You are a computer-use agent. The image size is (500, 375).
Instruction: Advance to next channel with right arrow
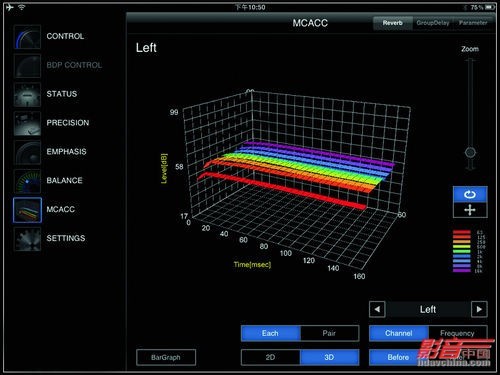(479, 309)
